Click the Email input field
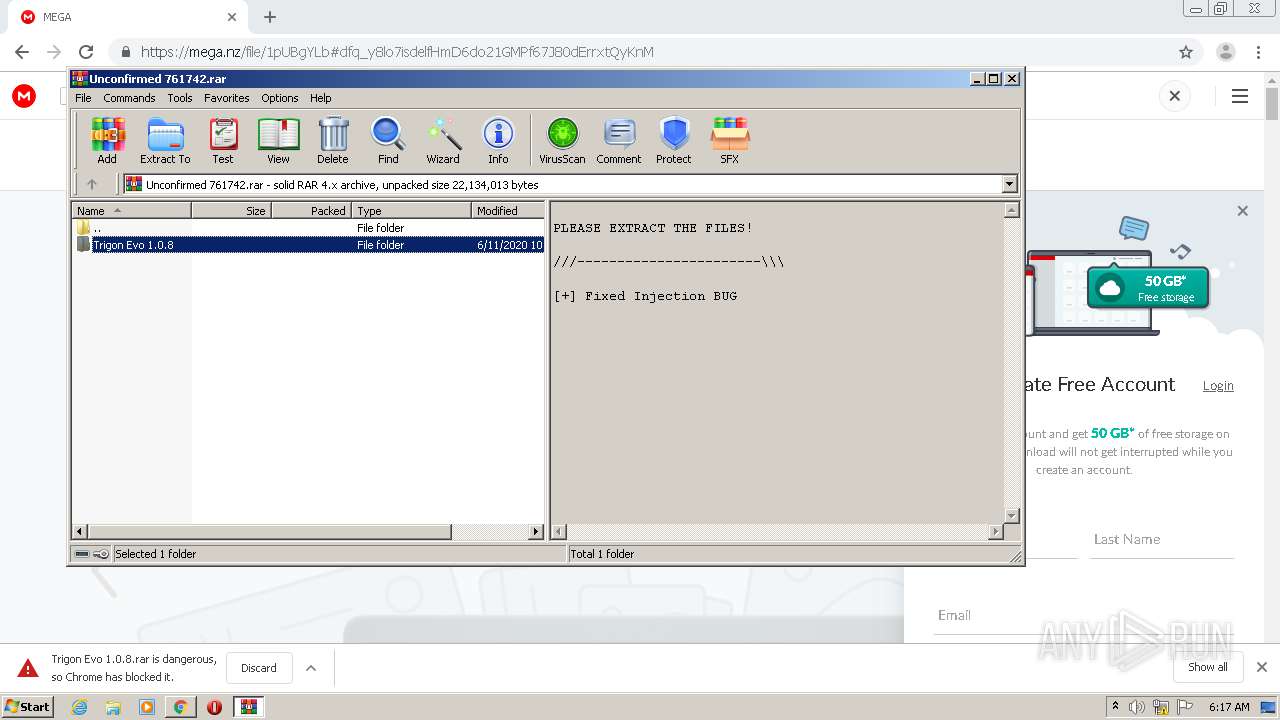1280x720 pixels. 1085,615
